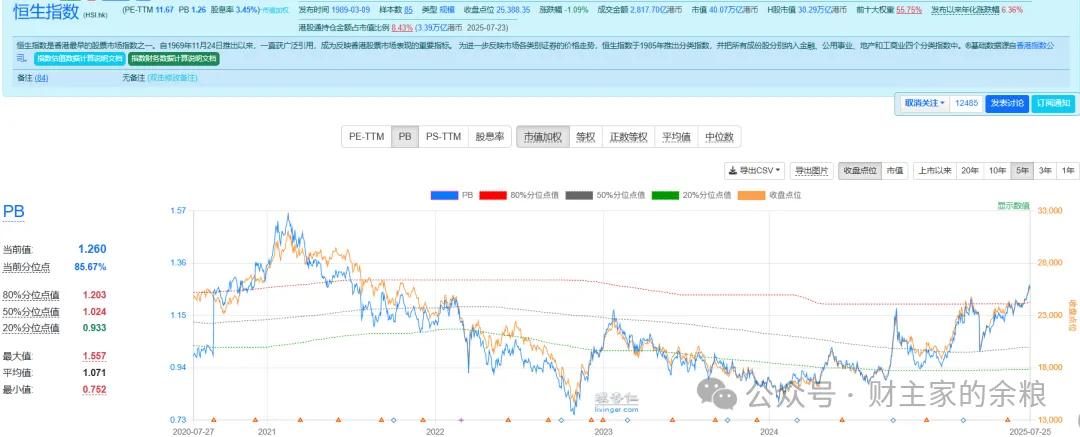The height and width of the screenshot is (437, 1080).
Task: Set the chart range to 10年
Action: point(997,170)
